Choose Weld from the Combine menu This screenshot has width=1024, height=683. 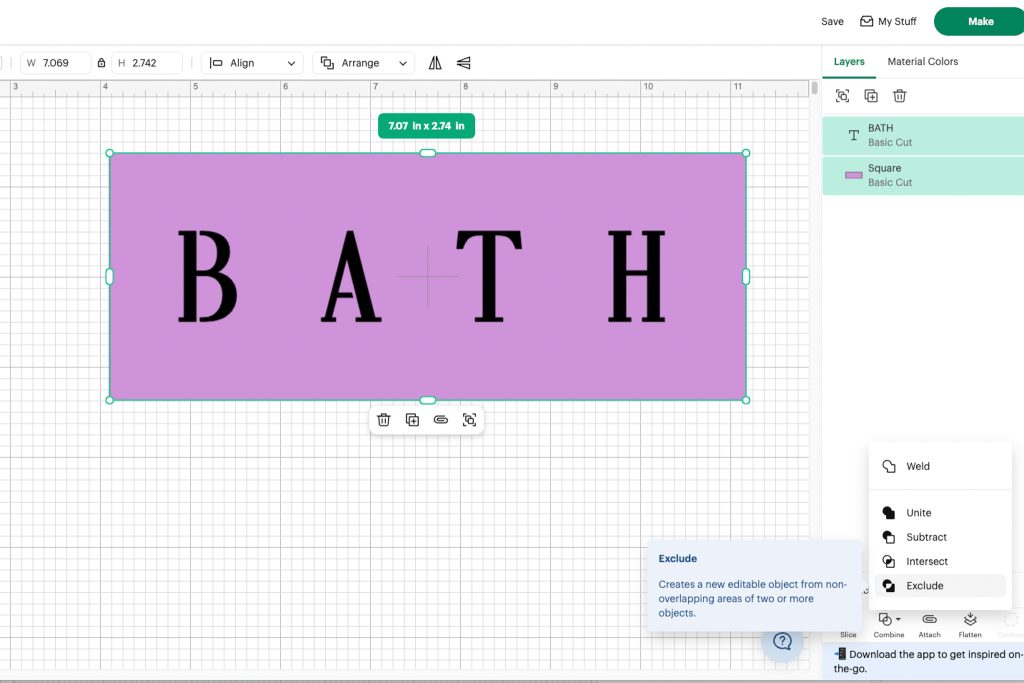[918, 465]
